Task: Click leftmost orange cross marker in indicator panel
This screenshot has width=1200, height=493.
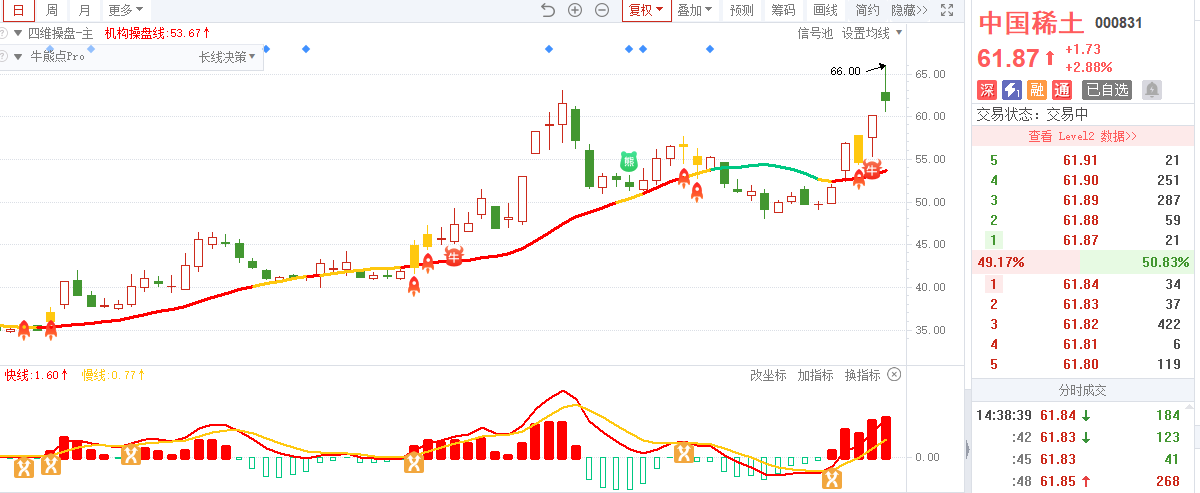Action: click(25, 466)
